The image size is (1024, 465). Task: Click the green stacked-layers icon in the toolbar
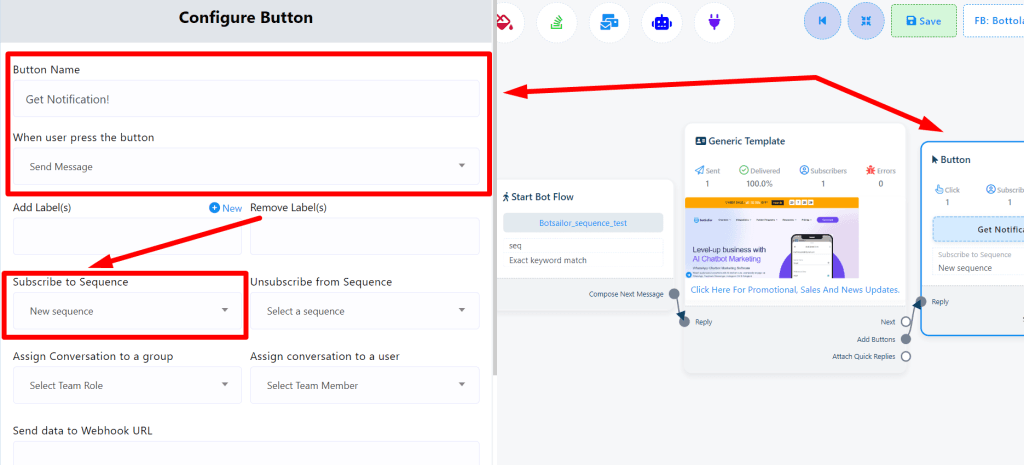pyautogui.click(x=557, y=22)
